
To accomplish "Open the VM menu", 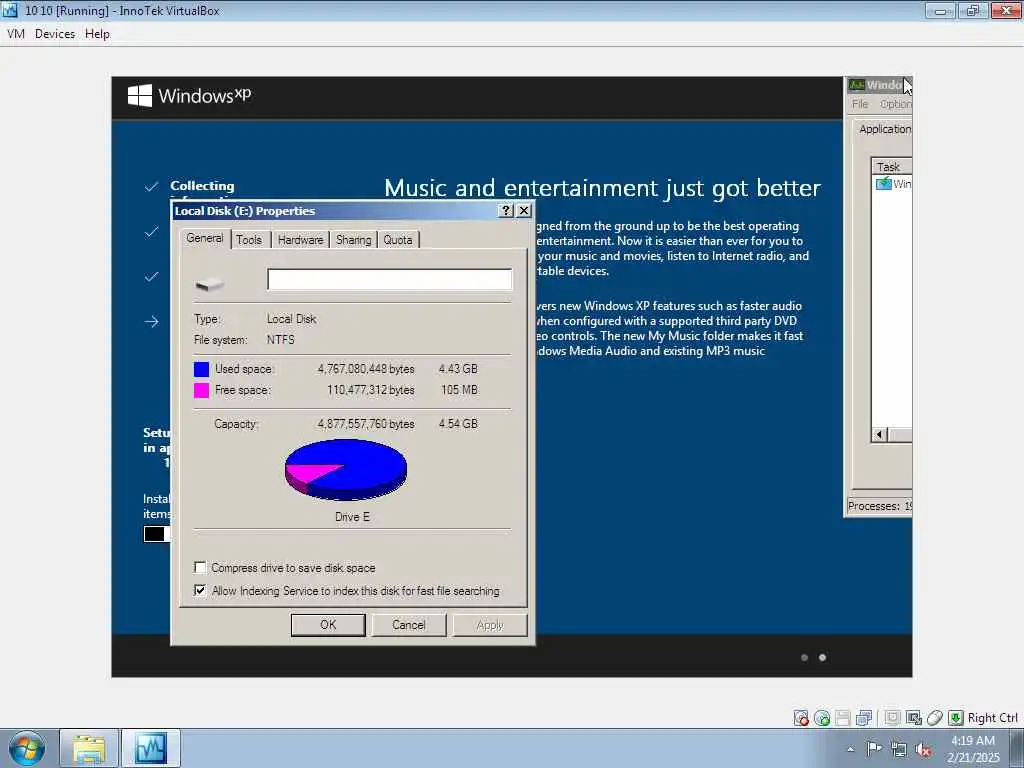I will coord(16,33).
